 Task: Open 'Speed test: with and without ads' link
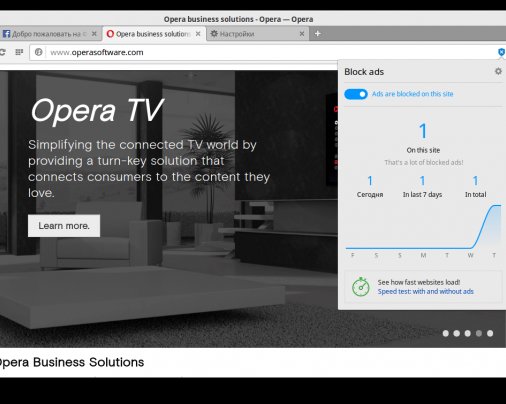click(x=426, y=291)
